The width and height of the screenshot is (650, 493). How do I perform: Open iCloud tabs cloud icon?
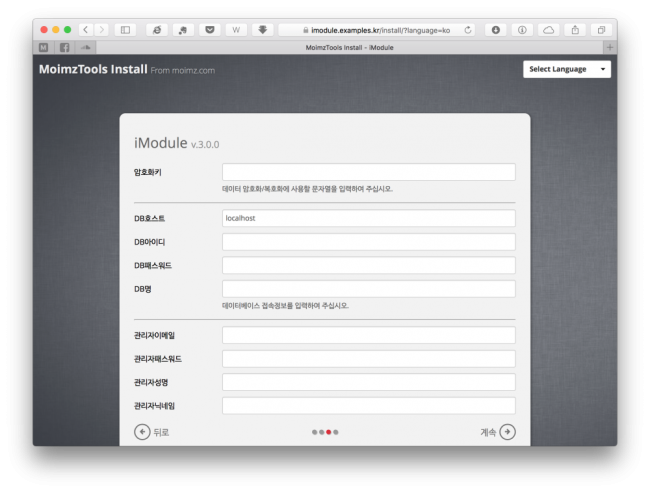pyautogui.click(x=548, y=30)
